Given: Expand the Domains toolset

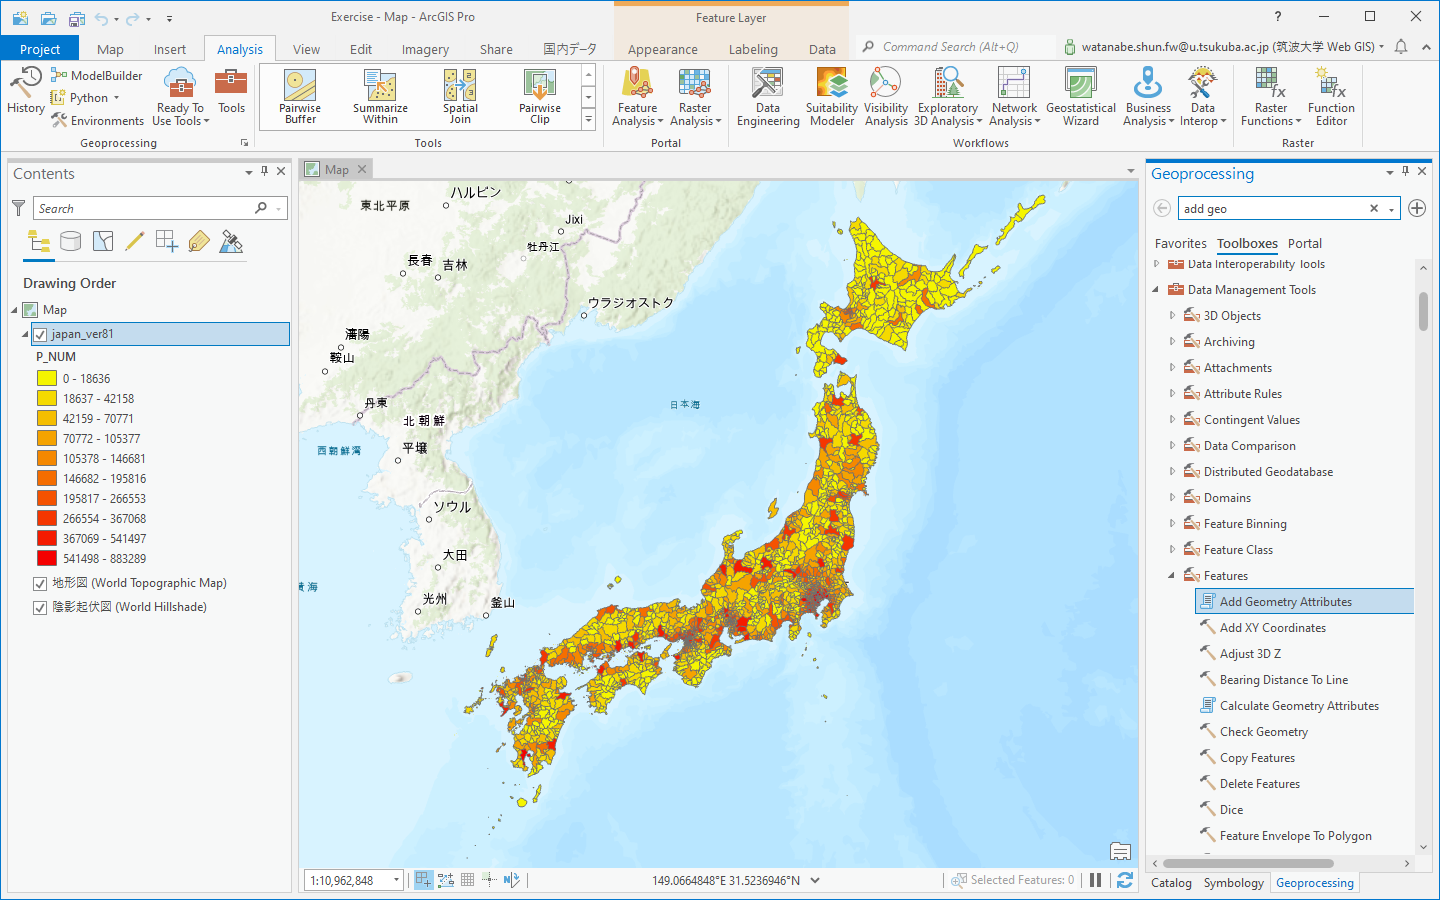Looking at the screenshot, I should coord(1173,497).
